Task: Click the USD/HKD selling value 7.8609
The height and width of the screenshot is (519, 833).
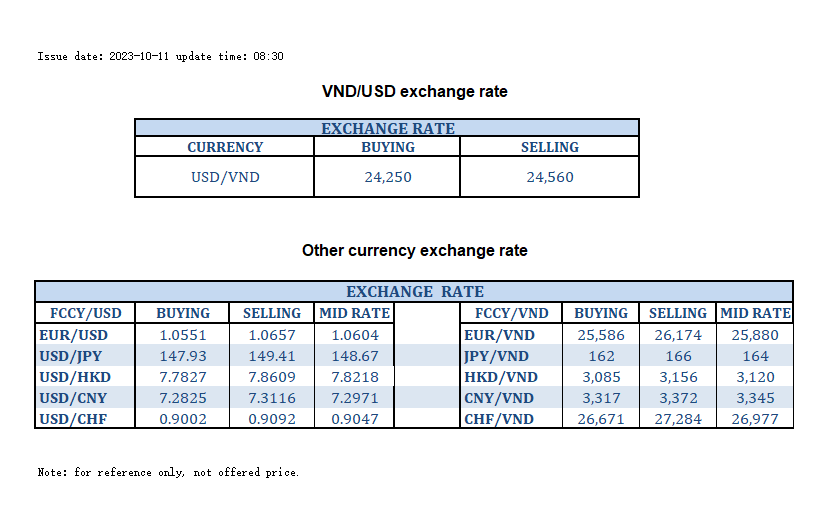Action: pos(272,377)
